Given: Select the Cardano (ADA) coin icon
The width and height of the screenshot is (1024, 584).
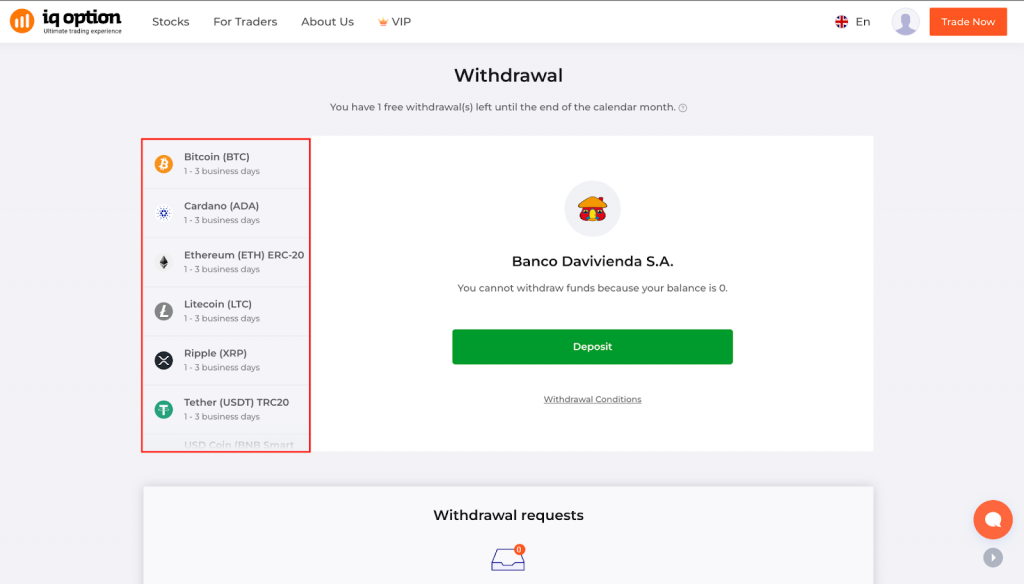Looking at the screenshot, I should click(x=164, y=213).
